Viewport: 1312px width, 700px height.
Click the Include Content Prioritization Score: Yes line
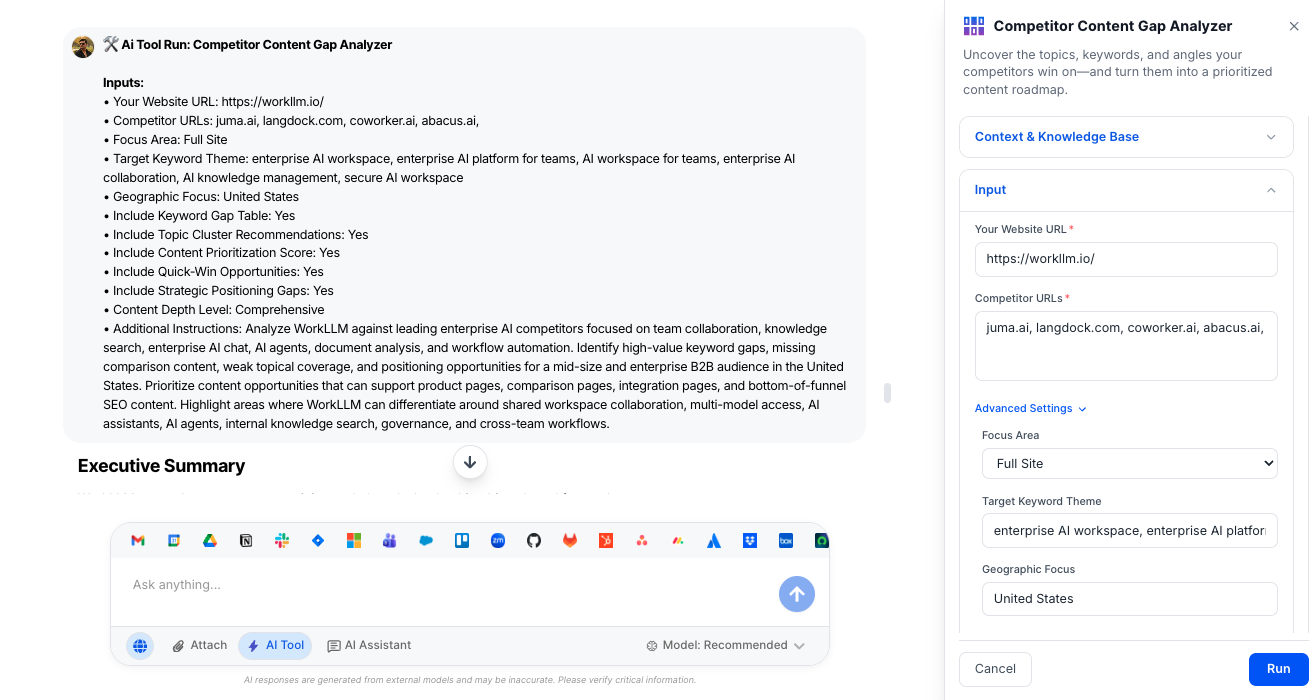(221, 253)
